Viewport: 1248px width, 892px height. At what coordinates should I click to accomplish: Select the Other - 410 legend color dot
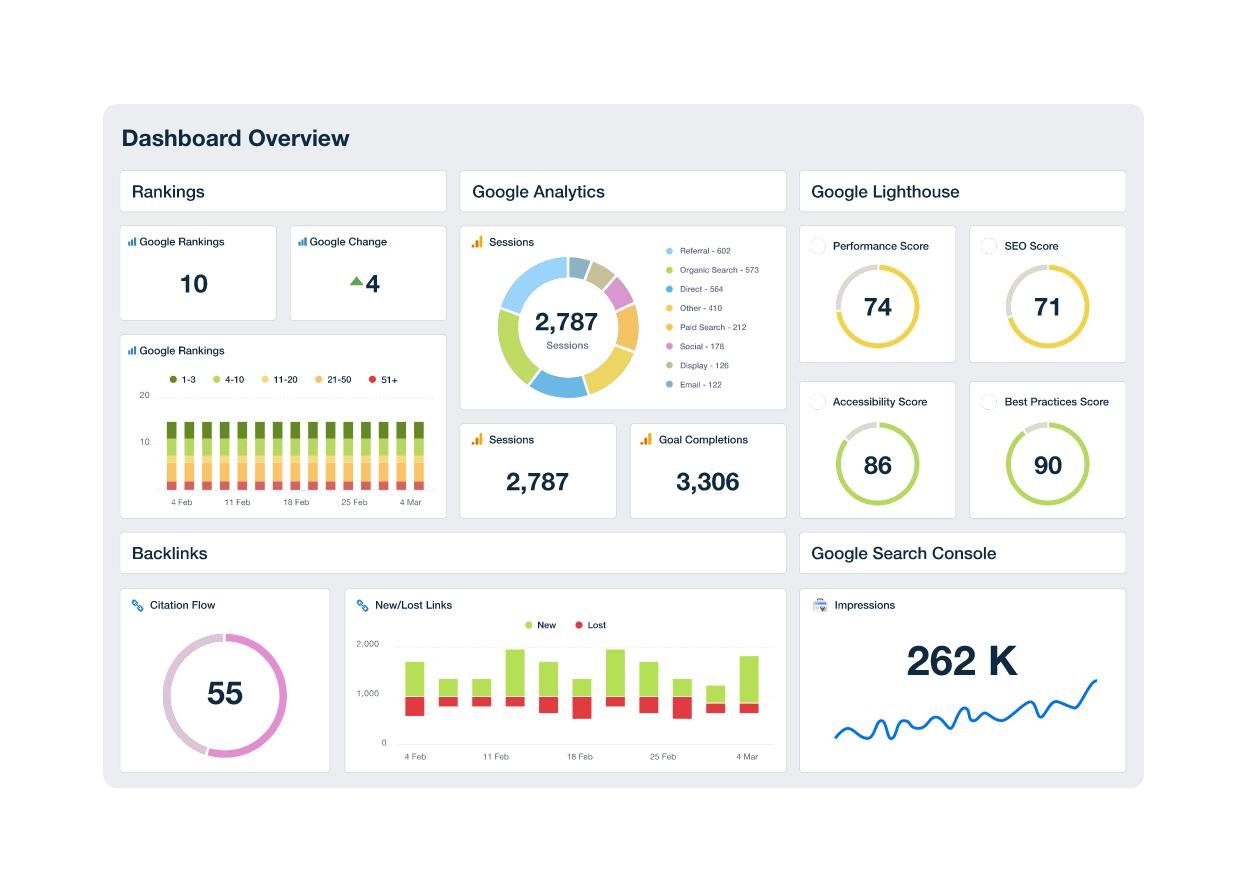point(669,308)
